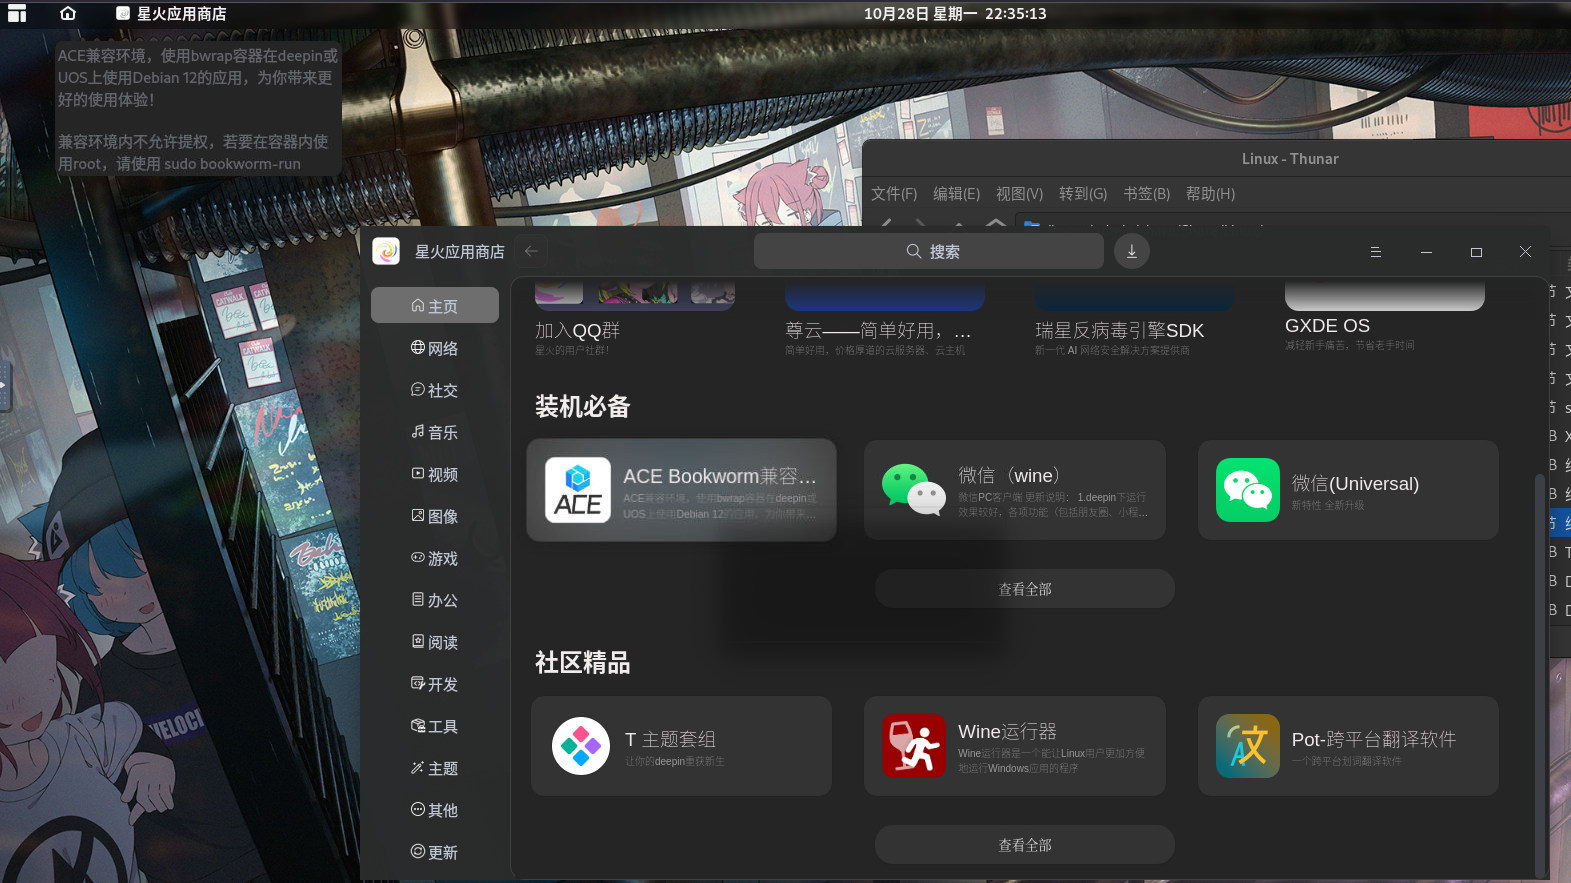This screenshot has width=1571, height=883.
Task: Open the 瑞星反病毒引擎SDK banner
Action: [1135, 320]
